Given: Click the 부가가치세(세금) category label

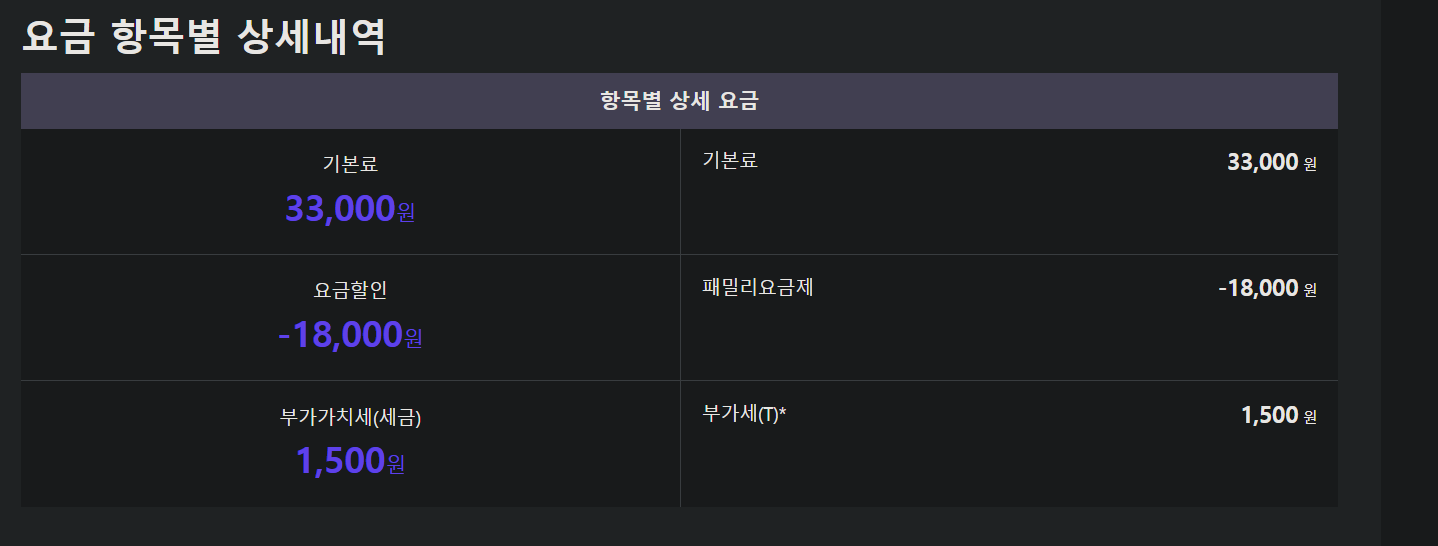Looking at the screenshot, I should pos(351,418).
